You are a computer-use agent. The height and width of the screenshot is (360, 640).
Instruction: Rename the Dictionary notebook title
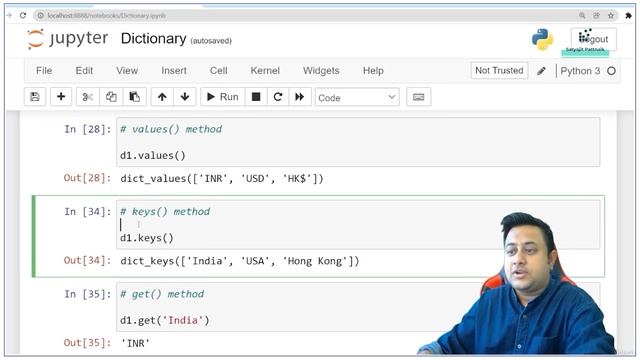[153, 39]
